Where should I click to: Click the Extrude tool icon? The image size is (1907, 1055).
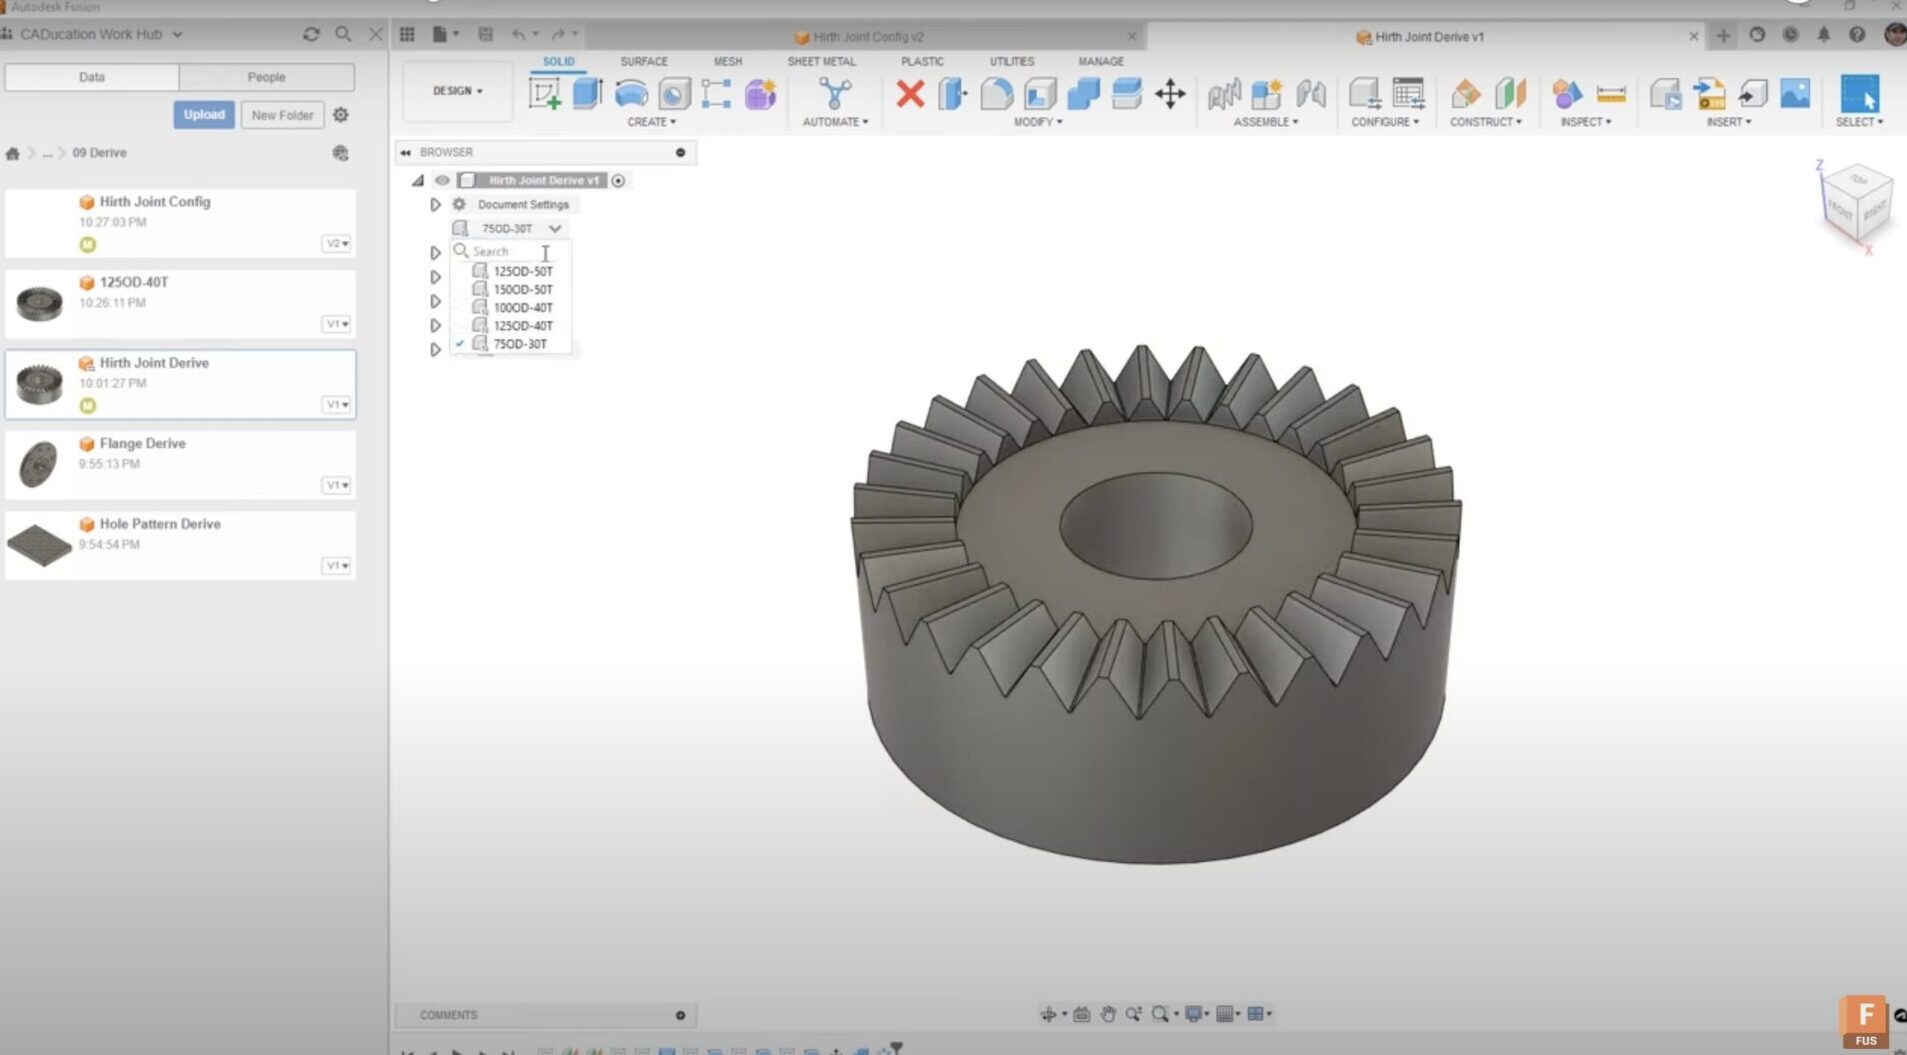tap(587, 94)
